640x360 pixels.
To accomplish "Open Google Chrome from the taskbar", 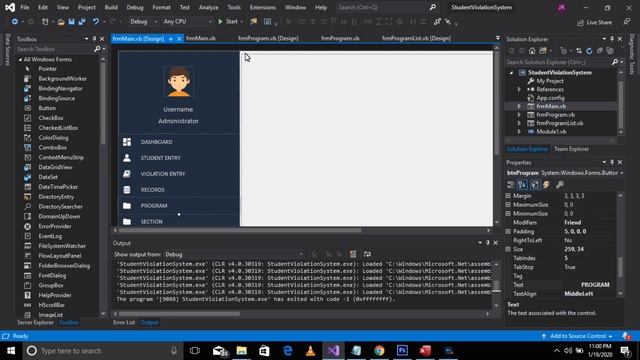I will [379, 351].
